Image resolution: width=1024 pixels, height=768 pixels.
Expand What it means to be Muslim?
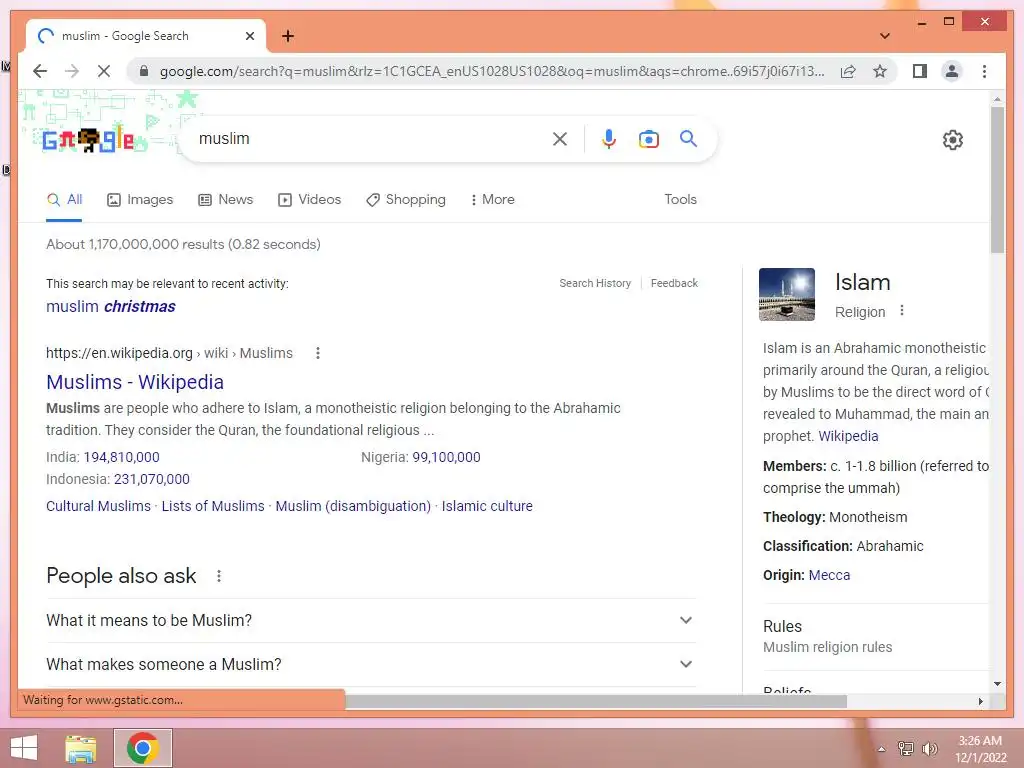[x=370, y=620]
